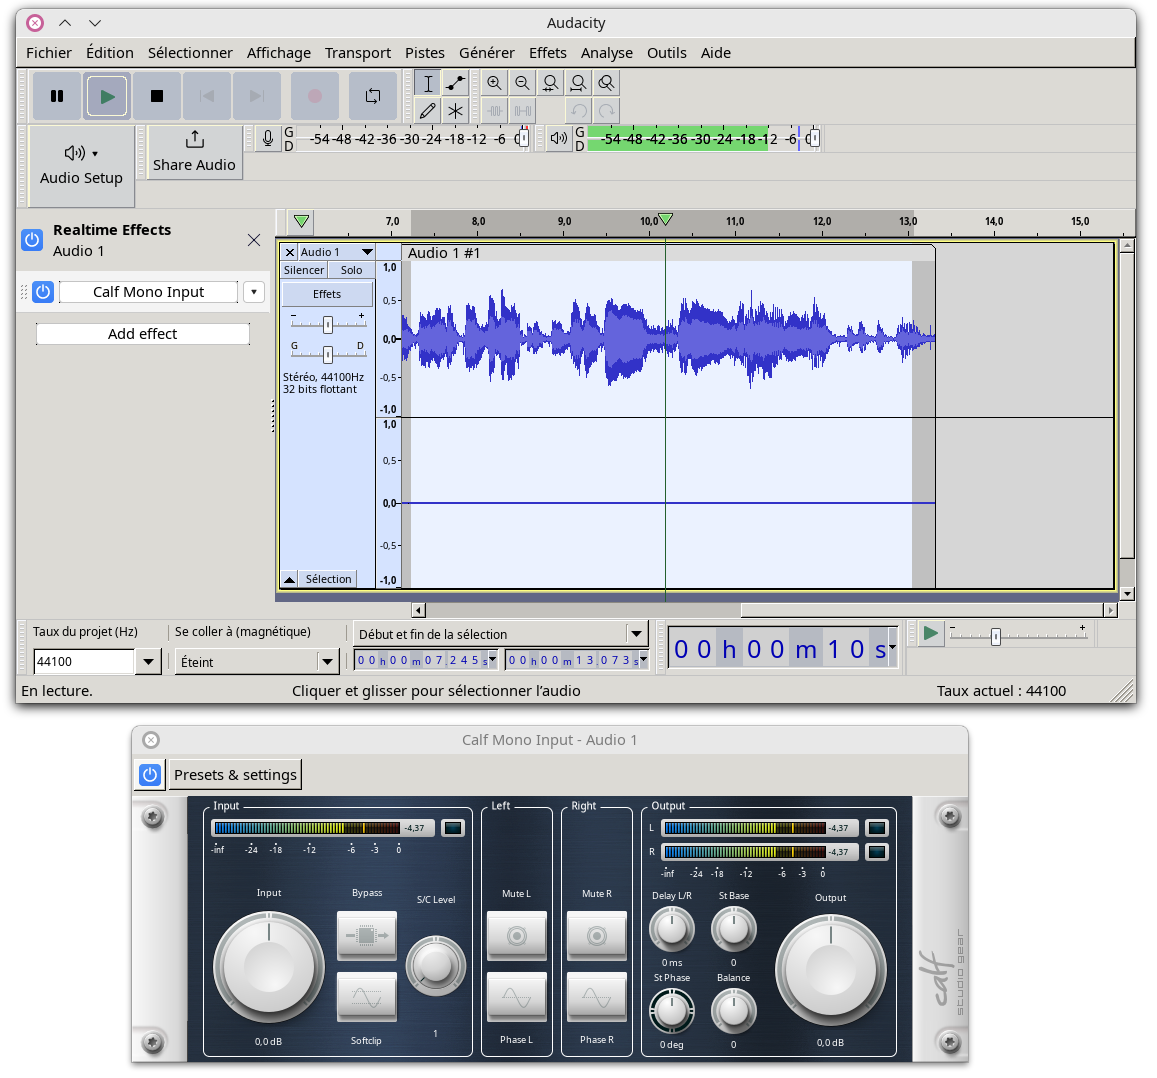The height and width of the screenshot is (1078, 1157).
Task: Stop playback with the Stop button
Action: coord(156,96)
